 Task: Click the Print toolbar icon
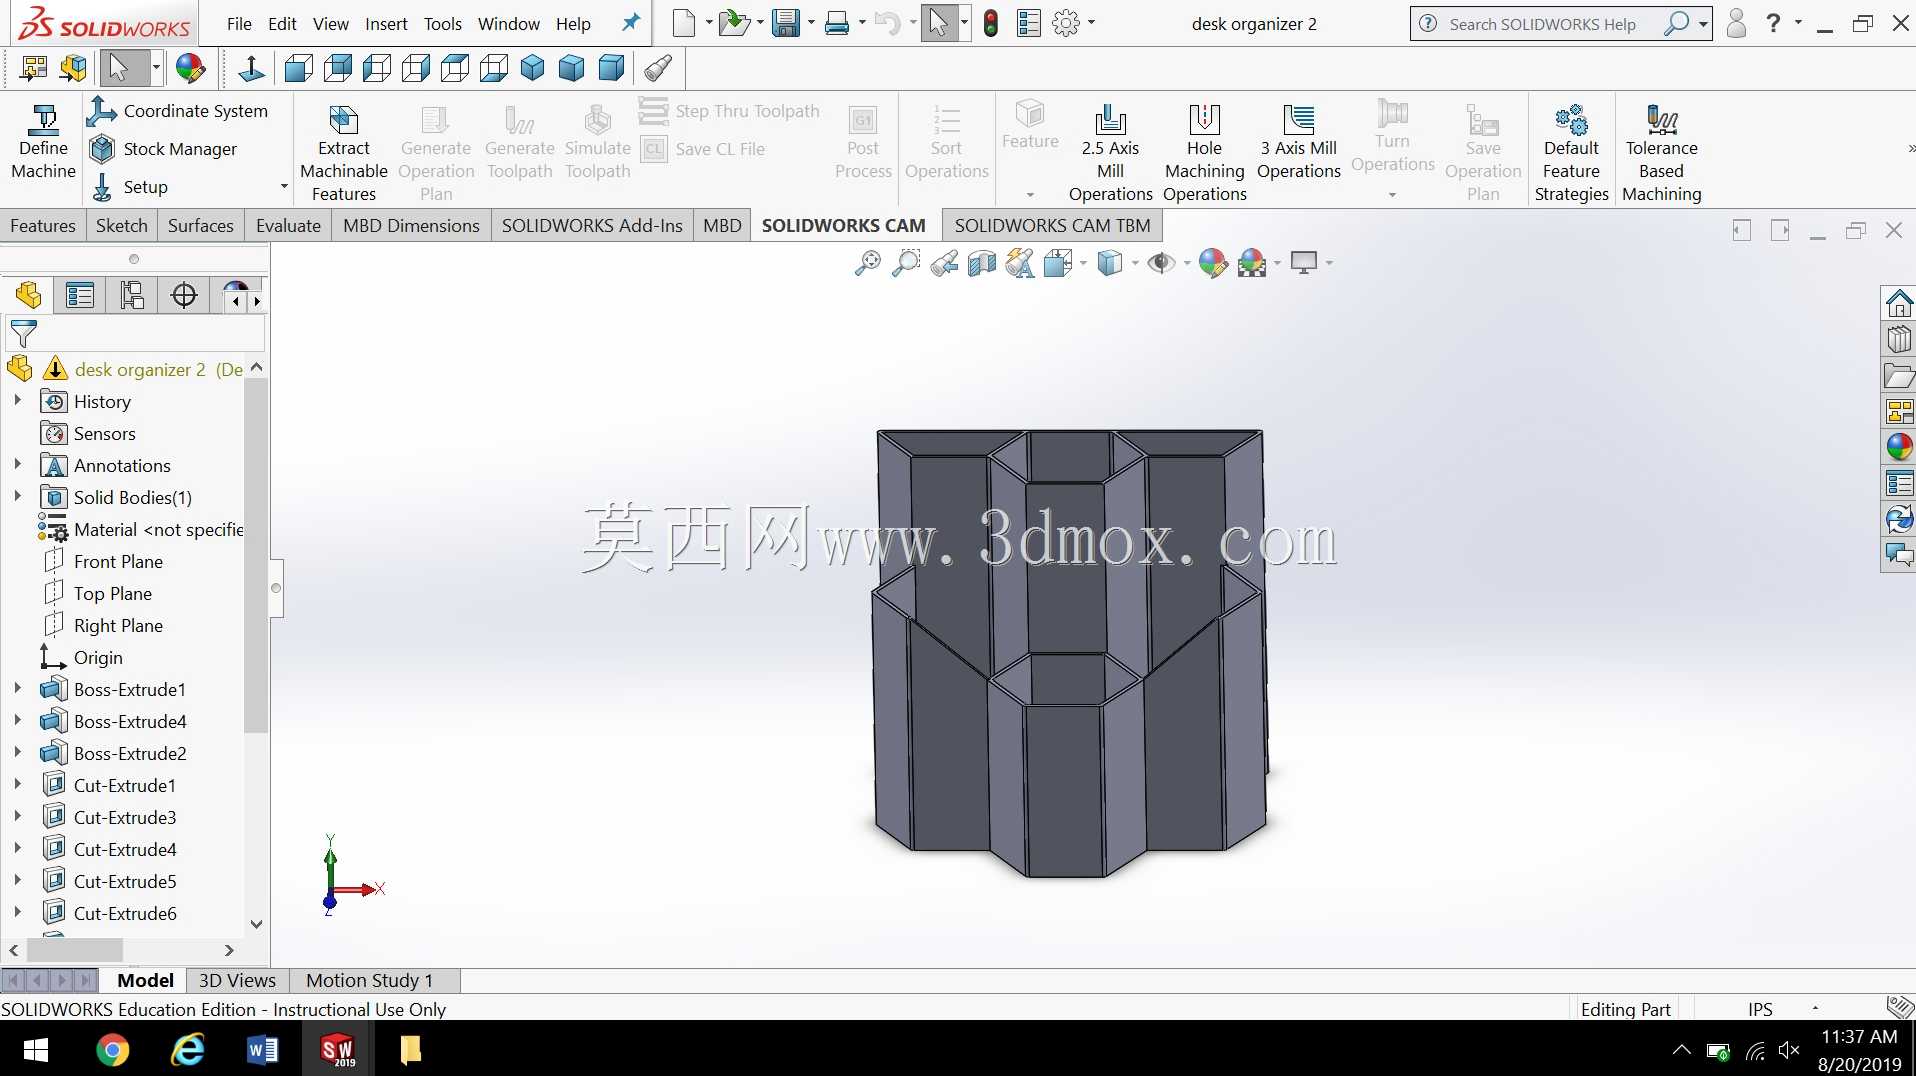[x=837, y=23]
